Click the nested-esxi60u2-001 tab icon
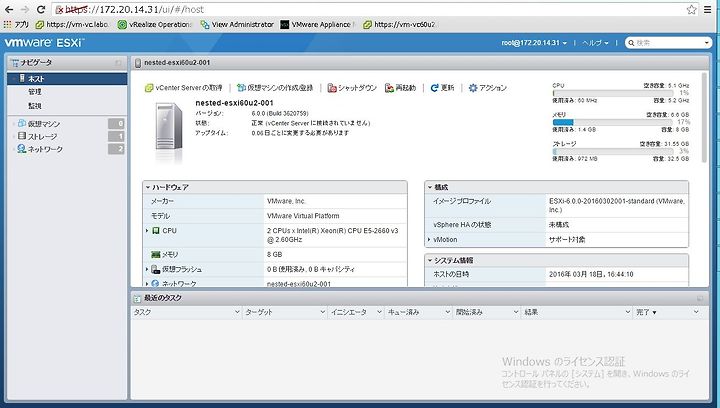Viewport: 720px width, 408px height. pos(138,63)
